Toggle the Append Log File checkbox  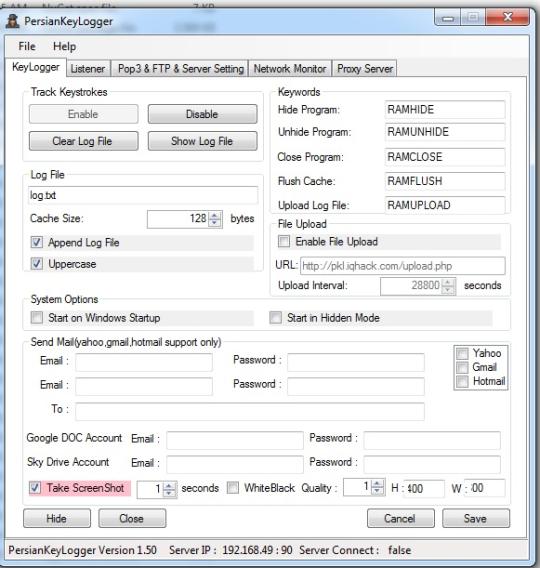point(37,242)
